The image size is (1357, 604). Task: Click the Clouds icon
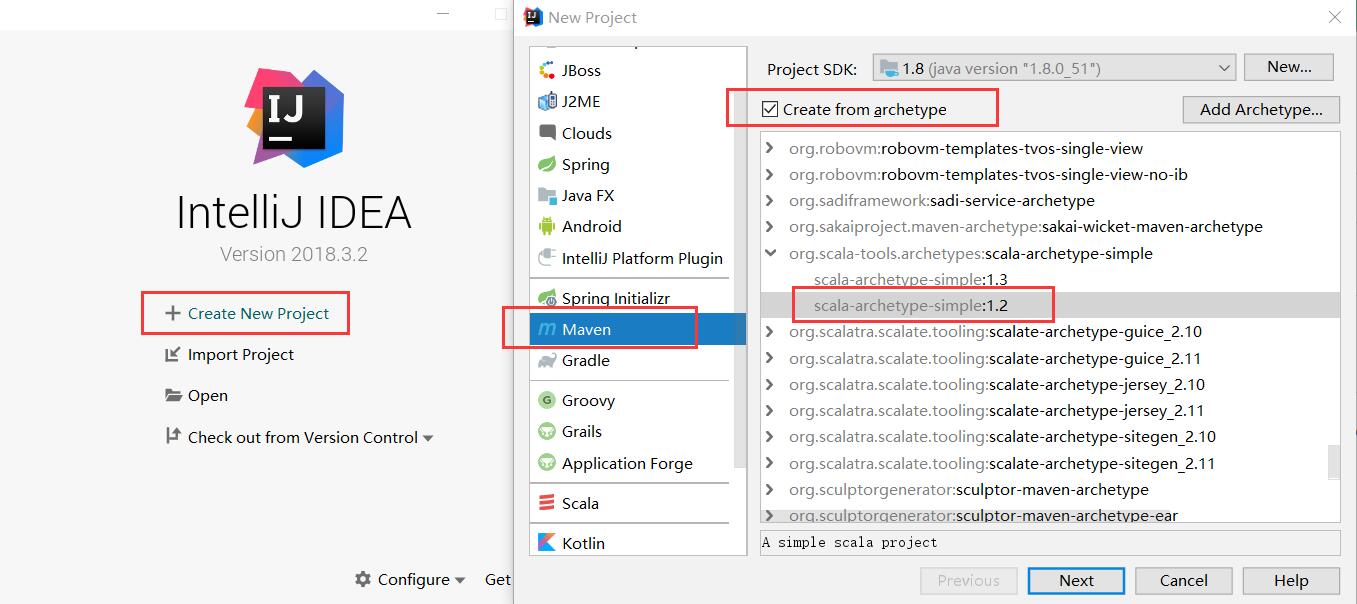[x=547, y=133]
